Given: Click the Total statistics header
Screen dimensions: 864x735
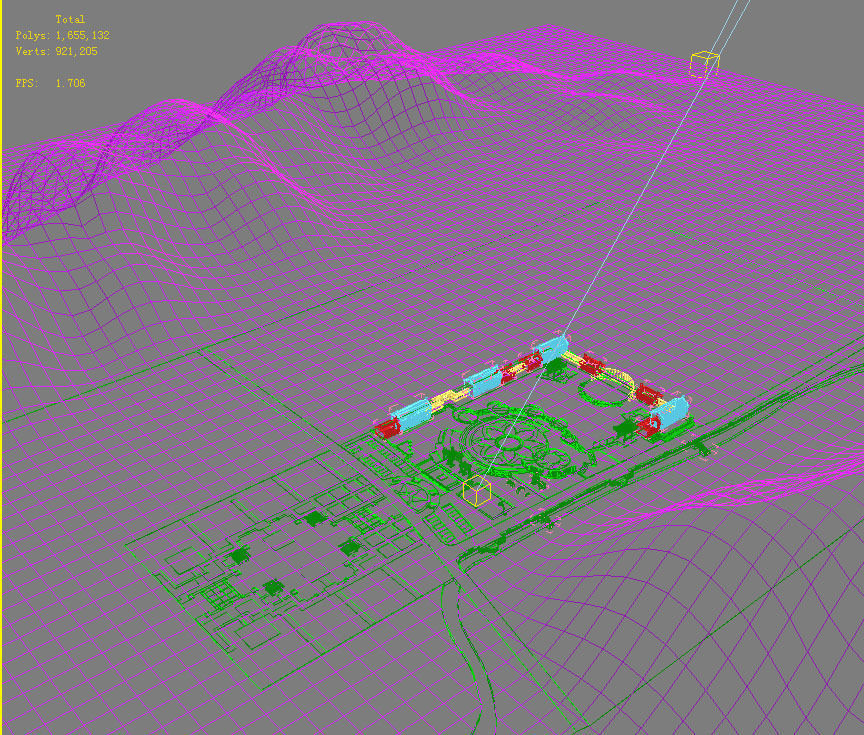Looking at the screenshot, I should (70, 19).
